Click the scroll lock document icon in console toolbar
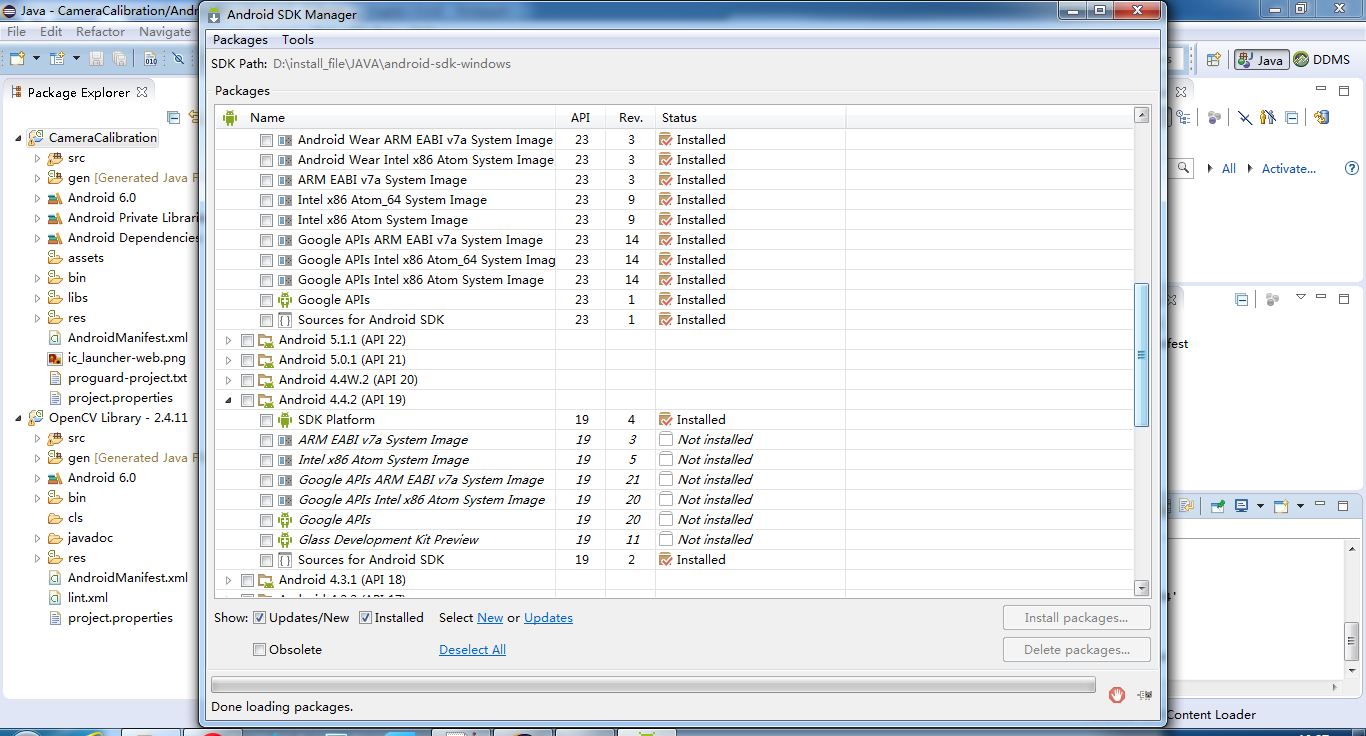1366x736 pixels. point(1186,506)
